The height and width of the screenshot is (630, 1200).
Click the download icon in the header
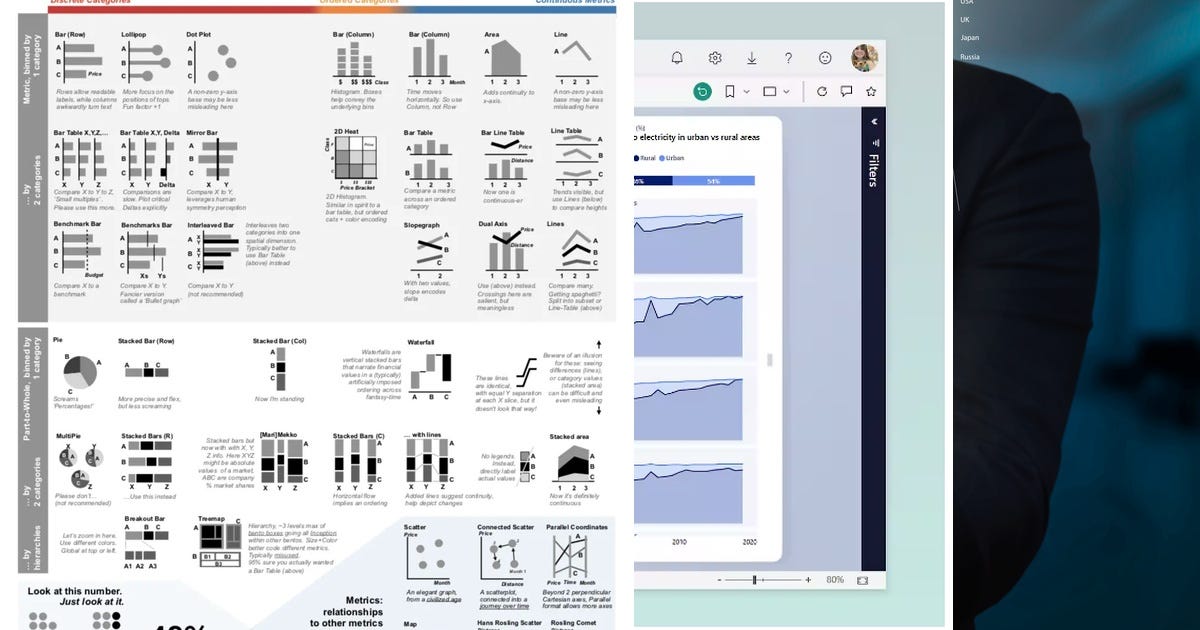tap(751, 58)
